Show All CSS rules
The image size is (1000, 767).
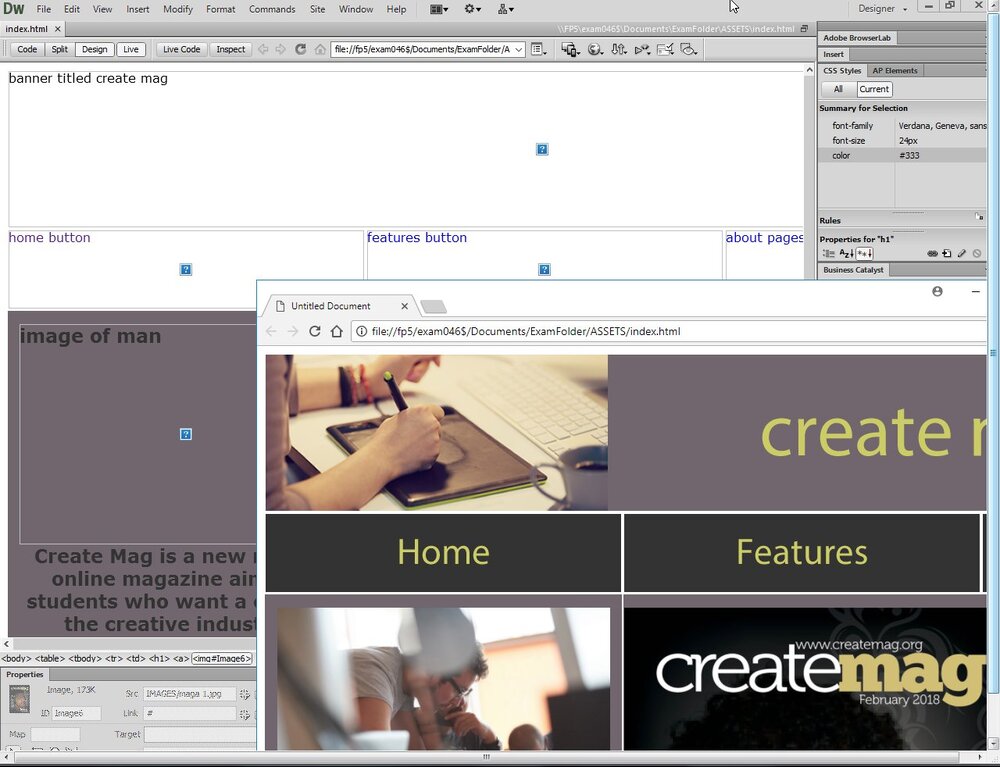click(838, 89)
